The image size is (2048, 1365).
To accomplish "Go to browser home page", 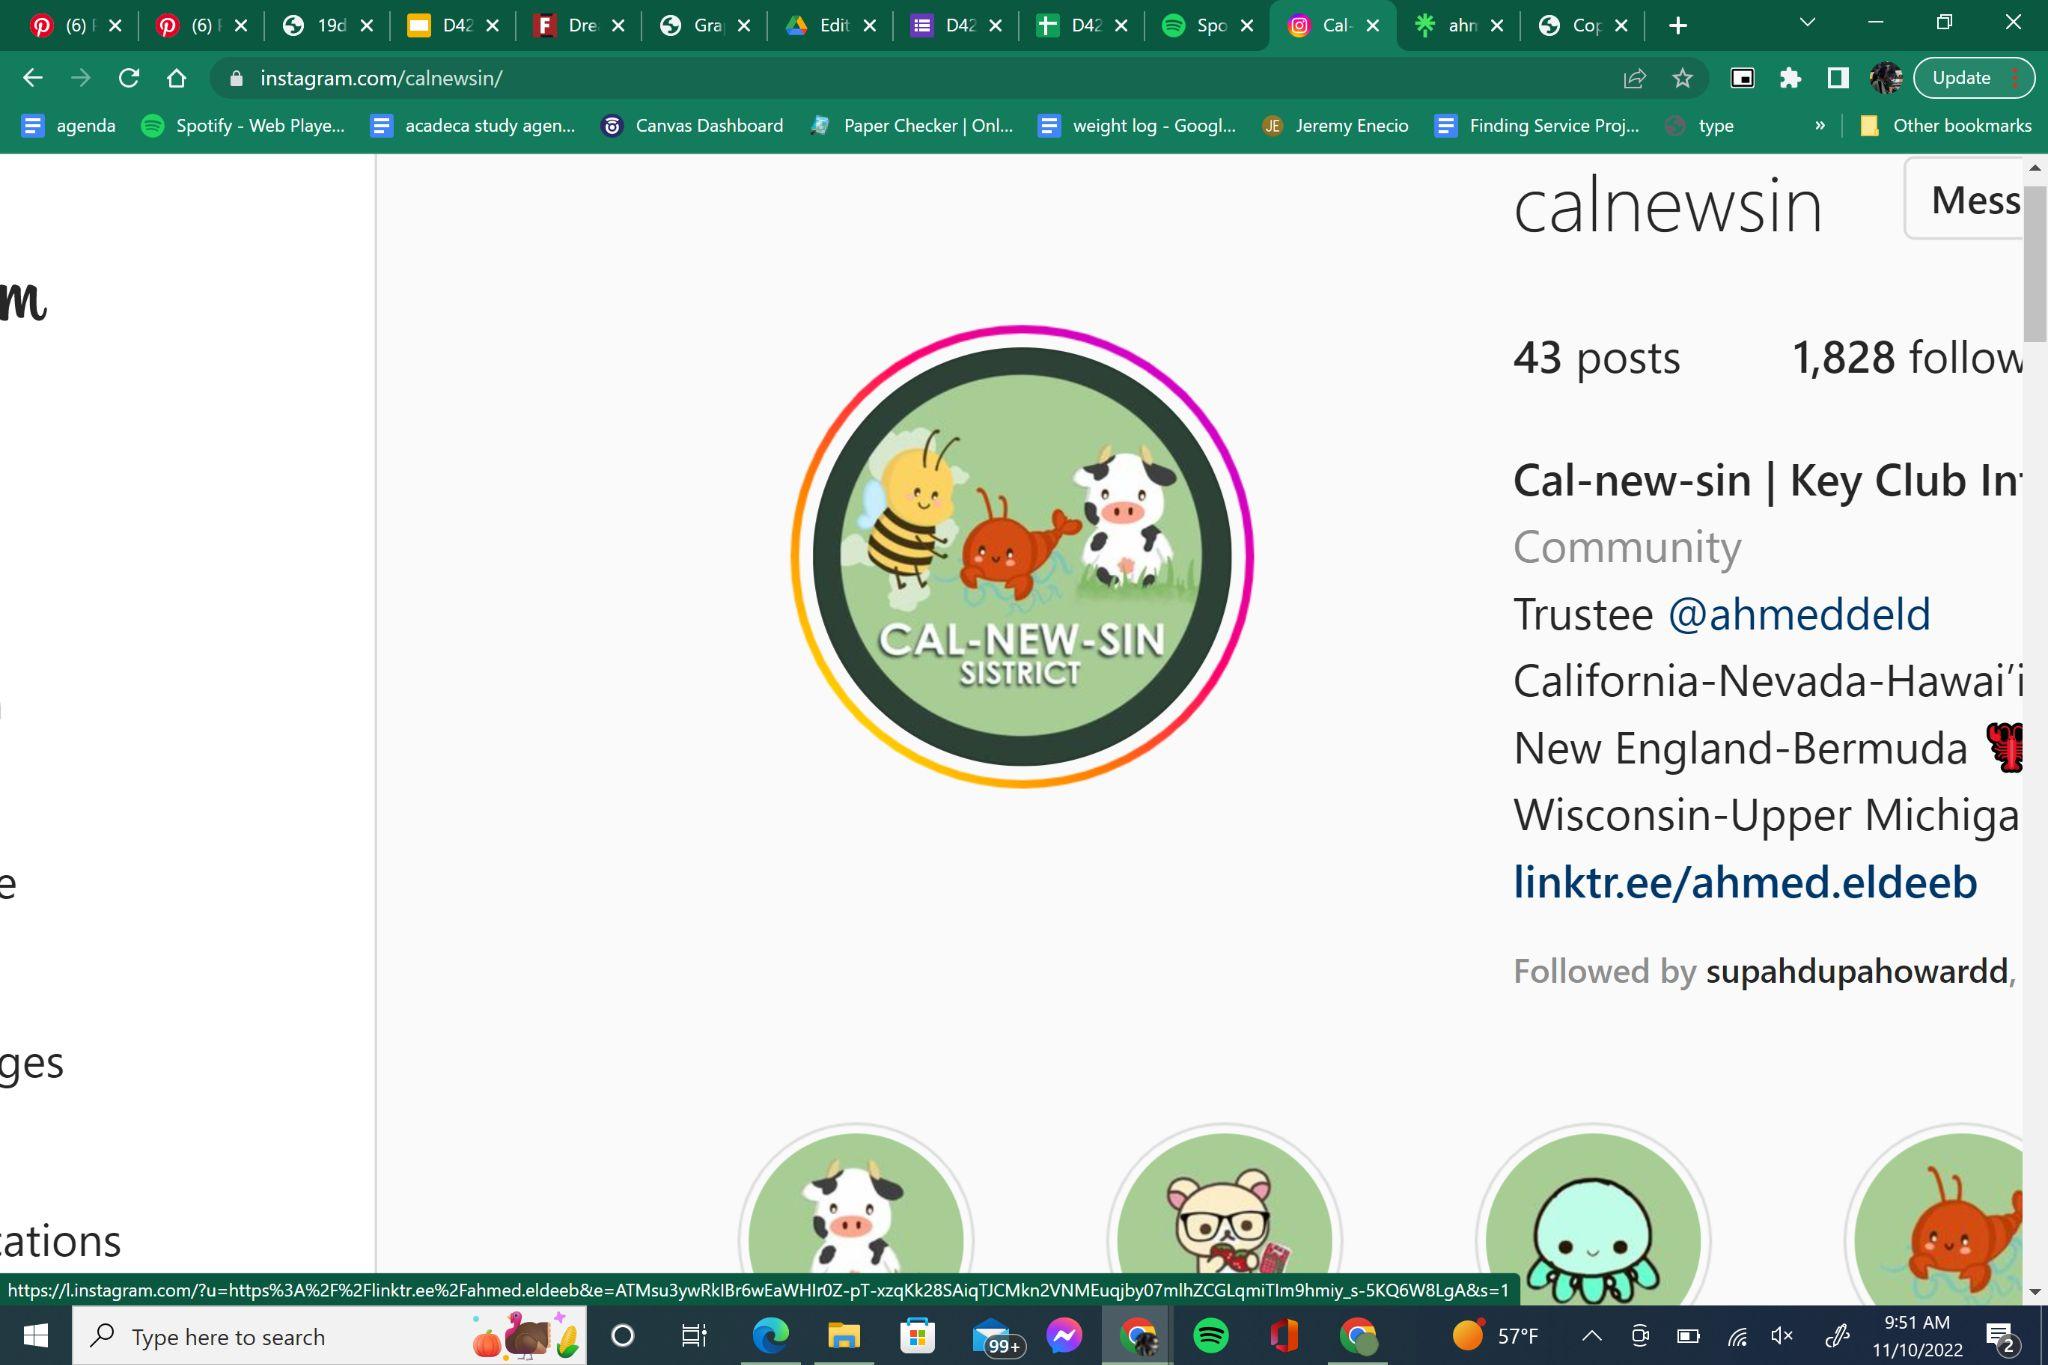I will pos(176,78).
